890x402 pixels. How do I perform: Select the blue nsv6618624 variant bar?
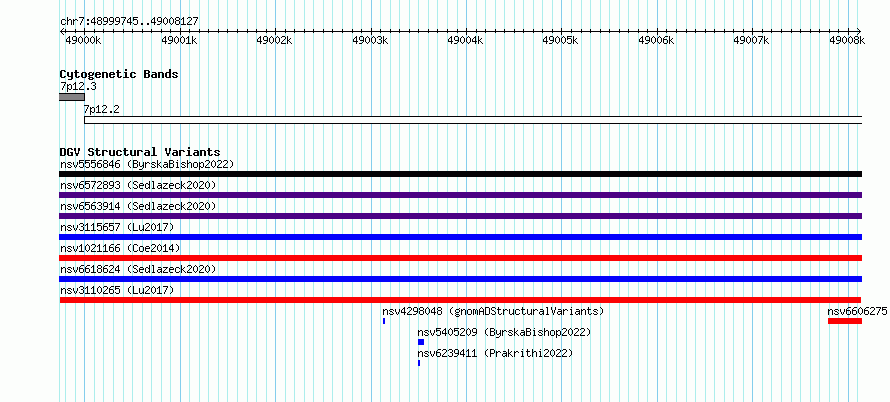click(x=460, y=279)
